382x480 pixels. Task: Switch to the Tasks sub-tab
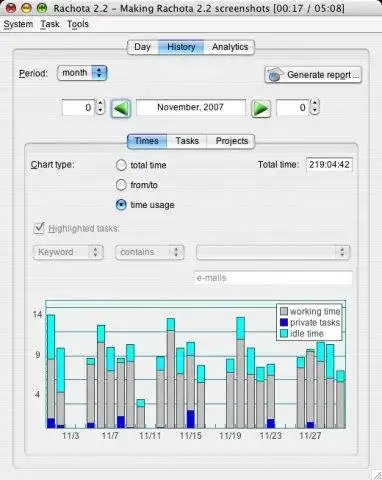pyautogui.click(x=187, y=141)
